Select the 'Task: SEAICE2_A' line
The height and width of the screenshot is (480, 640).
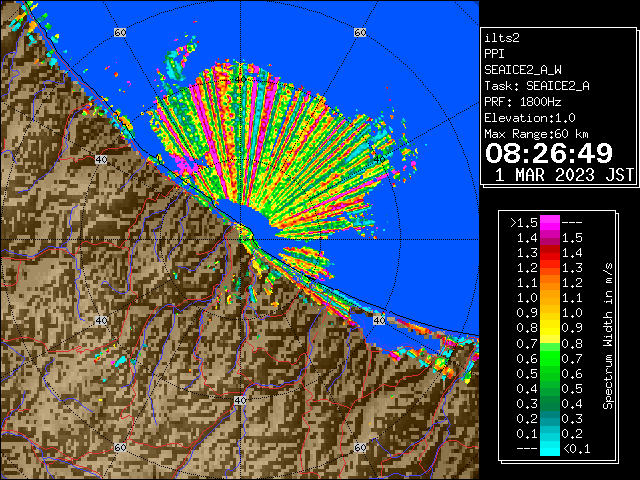[537, 86]
